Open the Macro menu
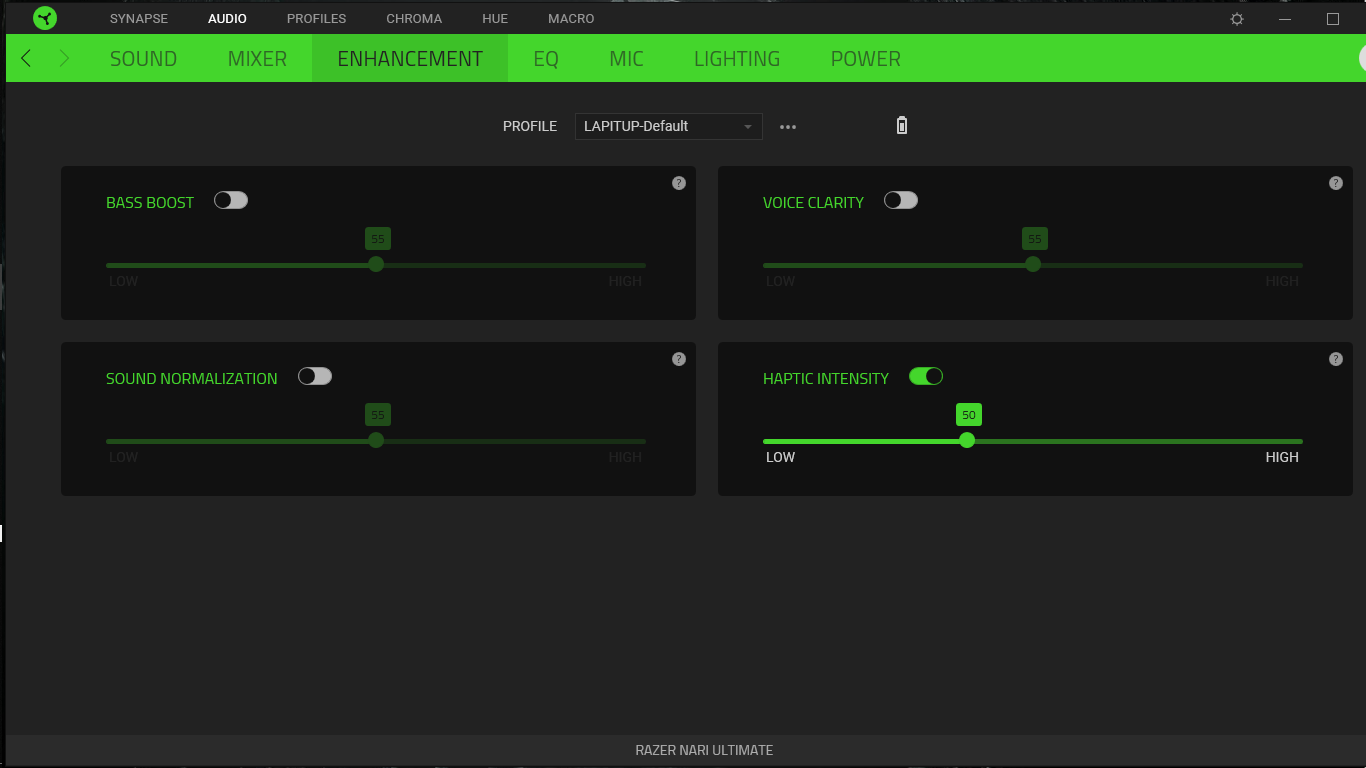 click(x=571, y=18)
